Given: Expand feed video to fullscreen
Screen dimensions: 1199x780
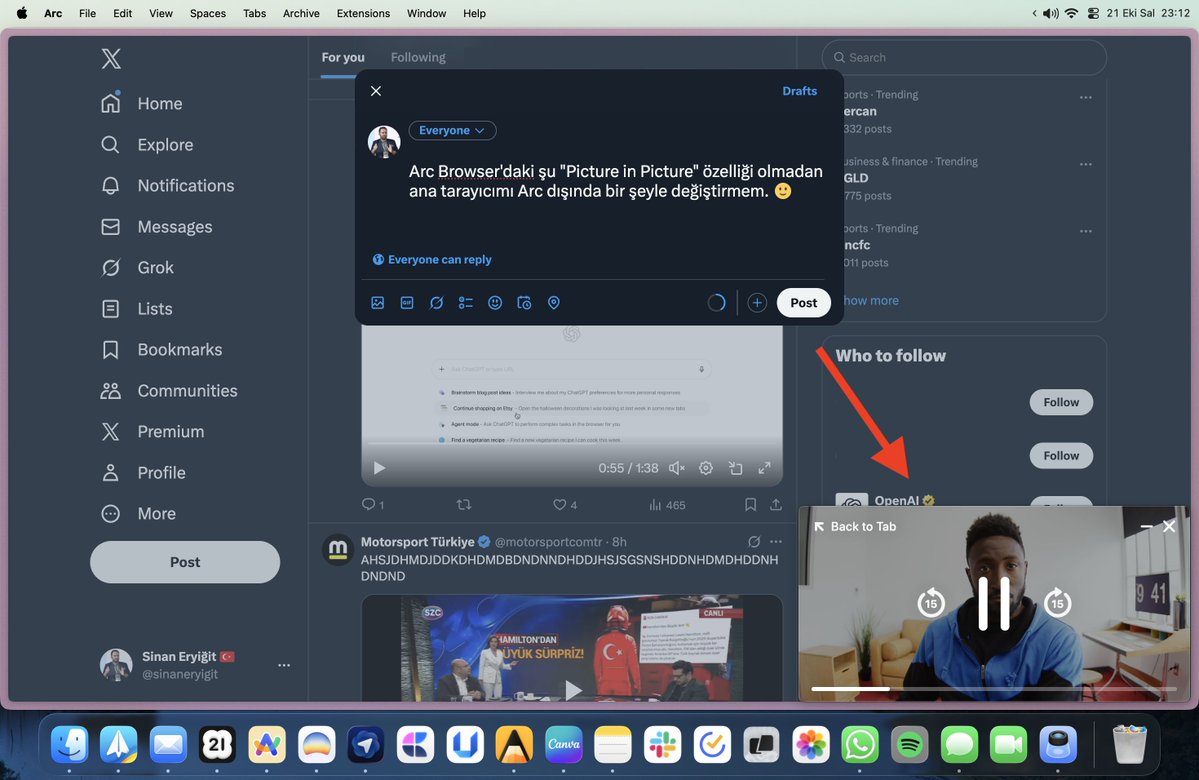Looking at the screenshot, I should click(765, 468).
